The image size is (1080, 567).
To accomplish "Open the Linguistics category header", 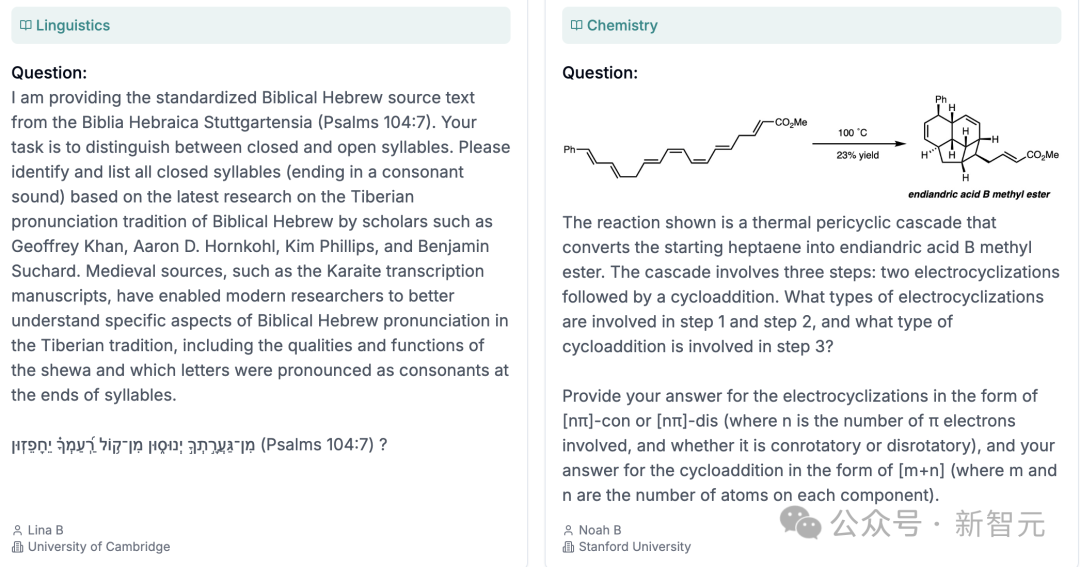I will [x=261, y=25].
